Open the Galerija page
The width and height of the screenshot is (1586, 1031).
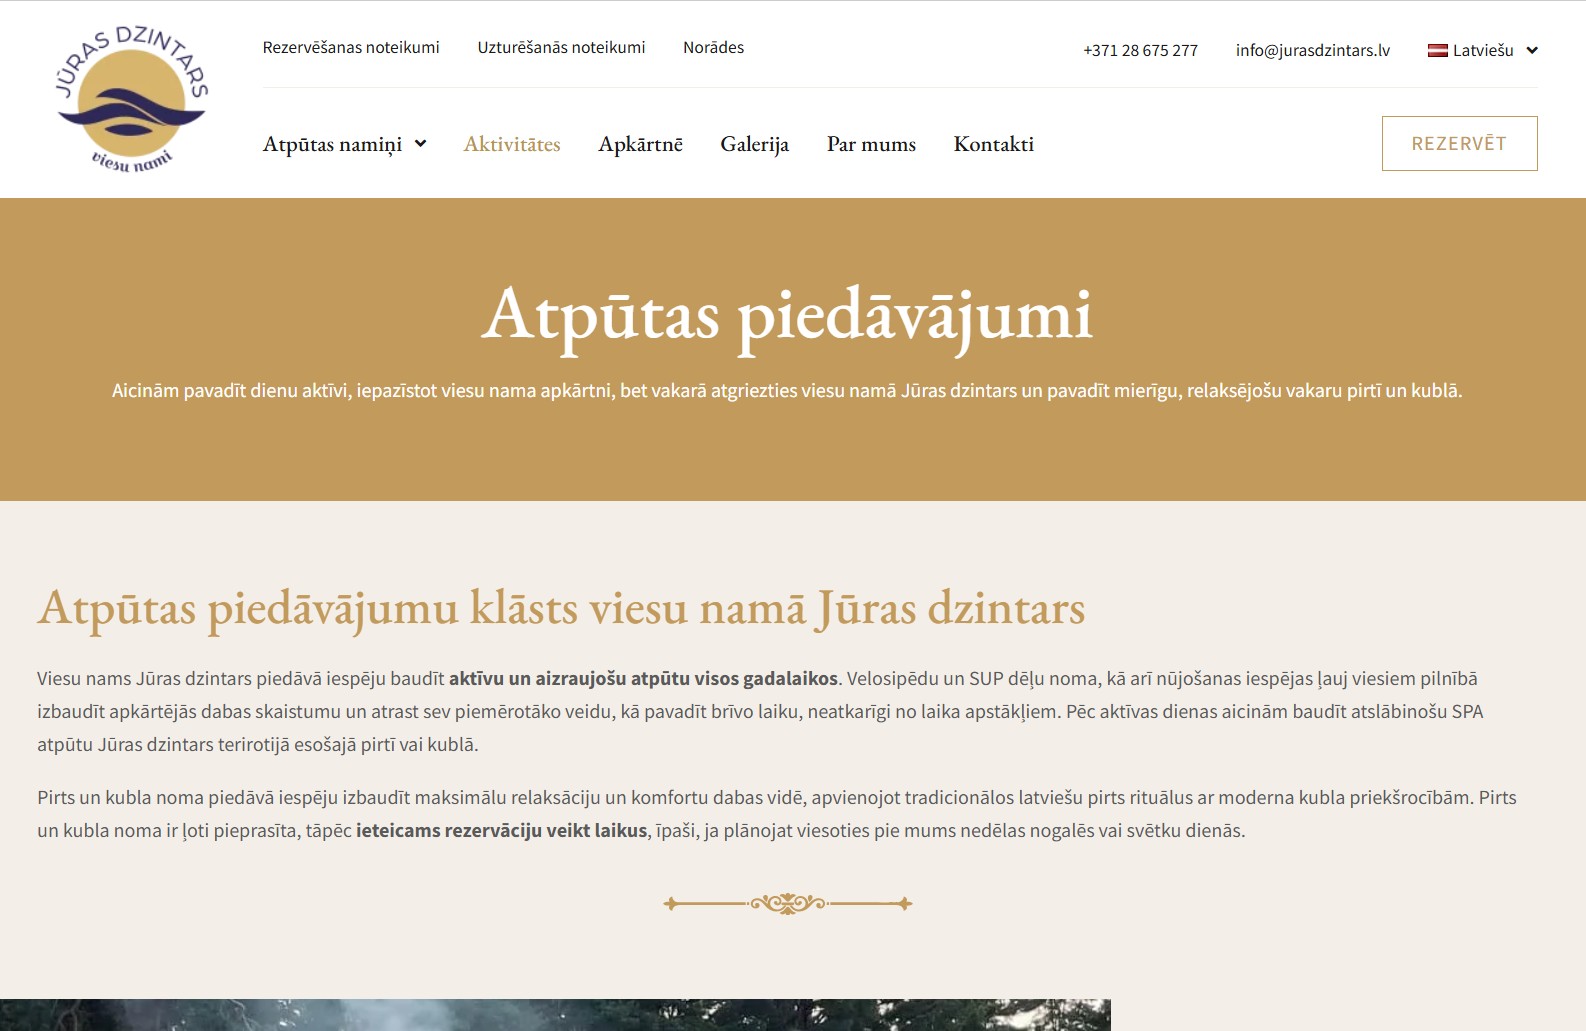pos(754,144)
